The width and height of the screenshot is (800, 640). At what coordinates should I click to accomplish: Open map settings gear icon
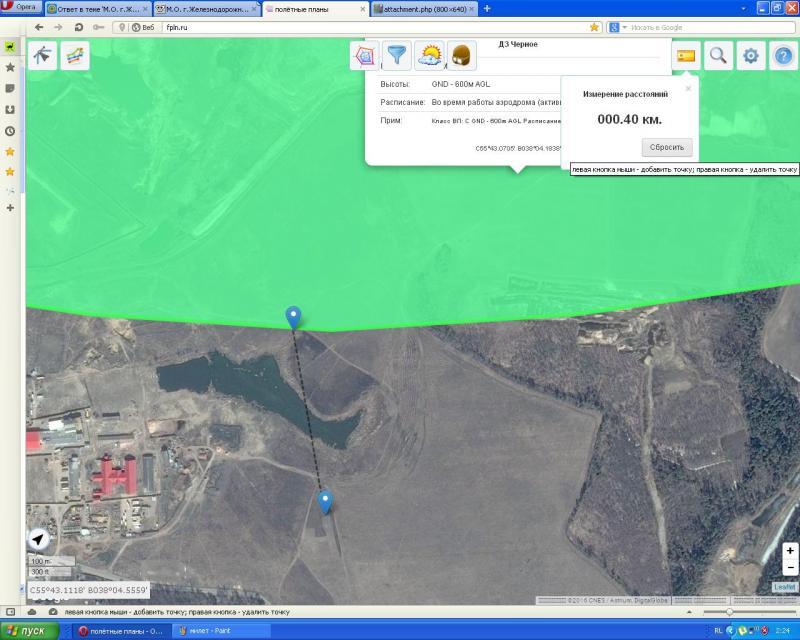751,57
